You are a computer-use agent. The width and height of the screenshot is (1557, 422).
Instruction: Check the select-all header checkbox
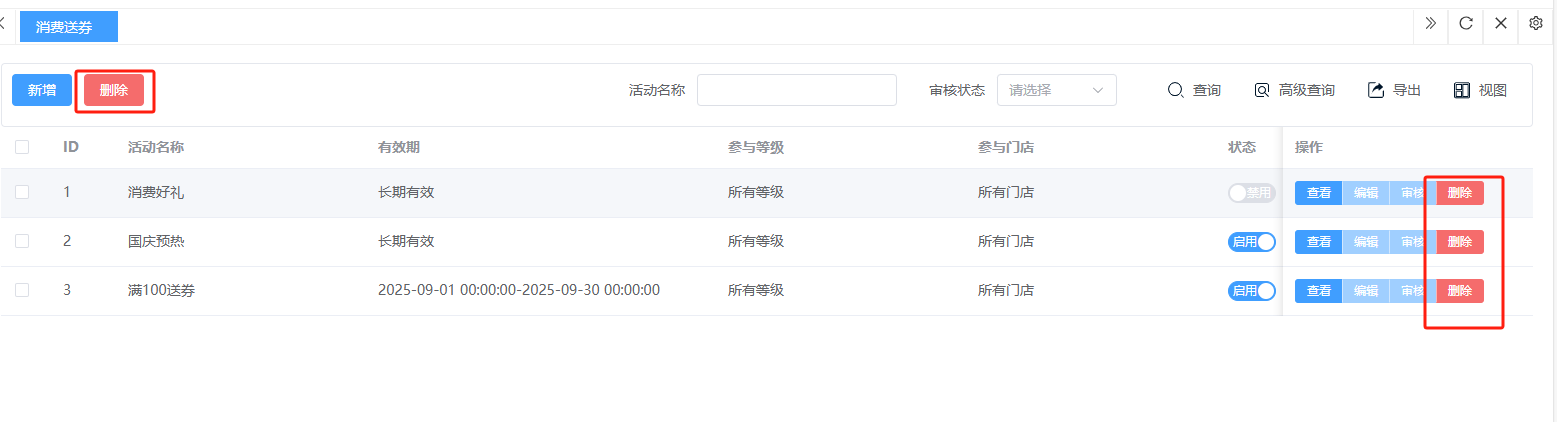coord(22,147)
